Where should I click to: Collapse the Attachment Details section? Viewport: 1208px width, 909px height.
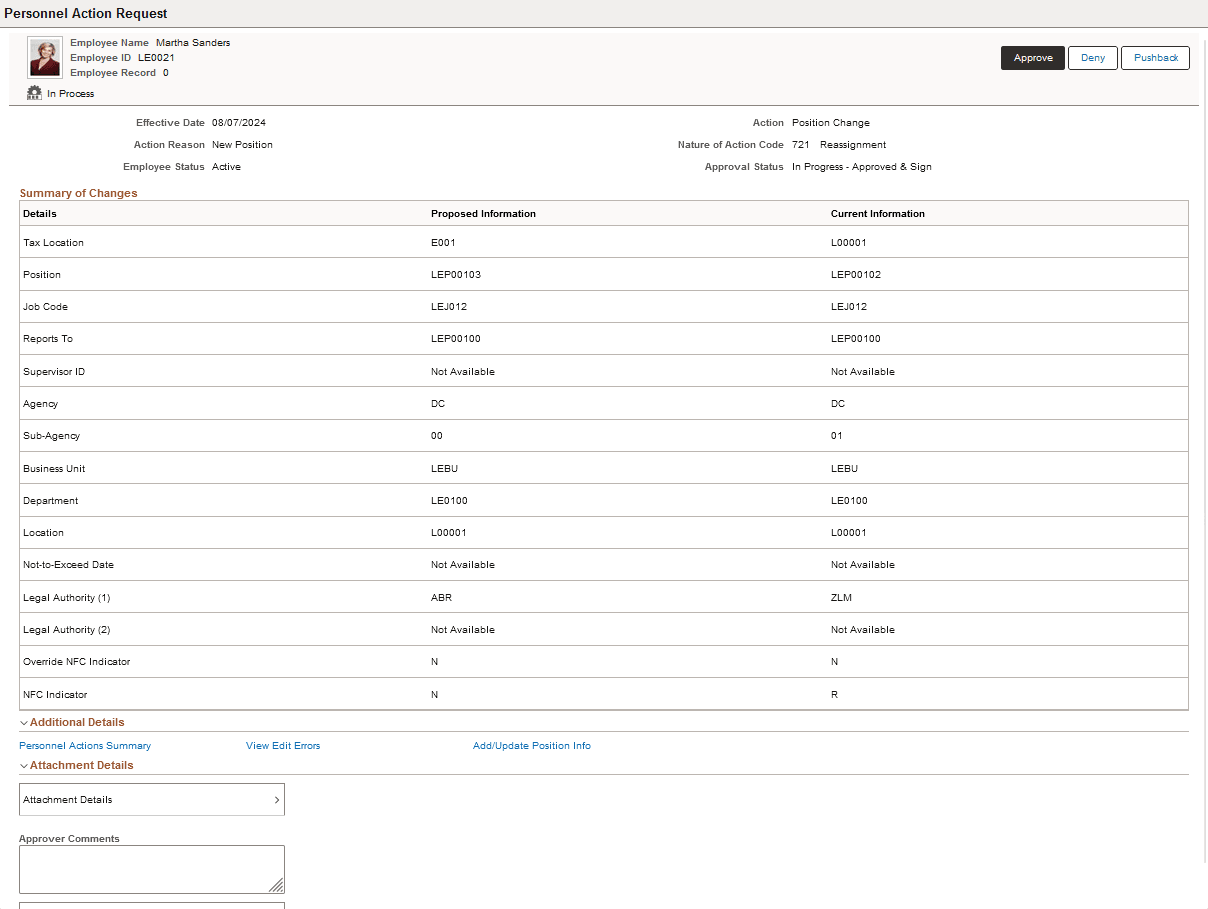(24, 765)
